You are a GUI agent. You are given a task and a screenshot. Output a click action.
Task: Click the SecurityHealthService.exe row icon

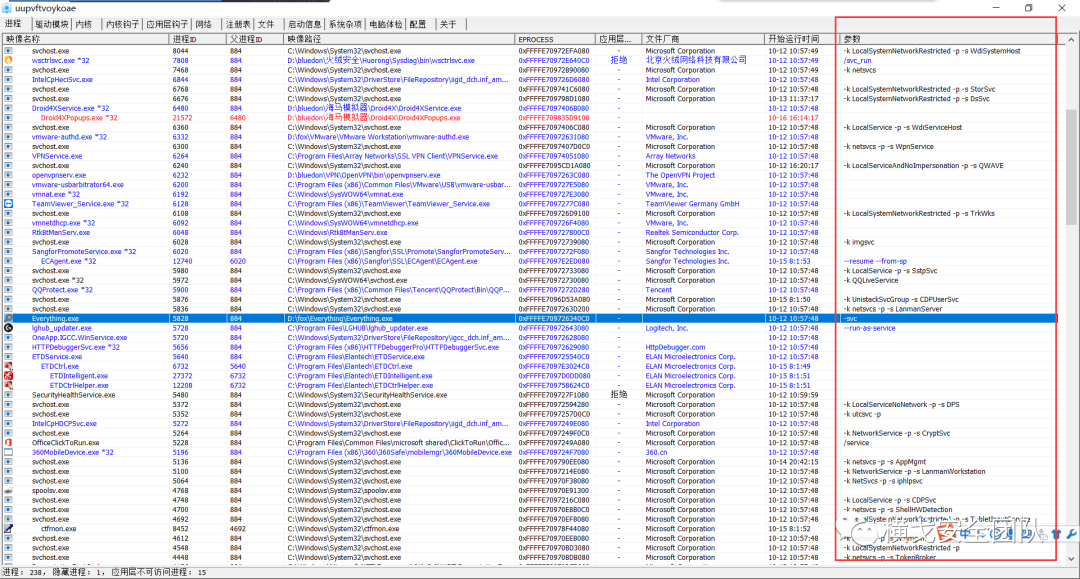coord(8,395)
